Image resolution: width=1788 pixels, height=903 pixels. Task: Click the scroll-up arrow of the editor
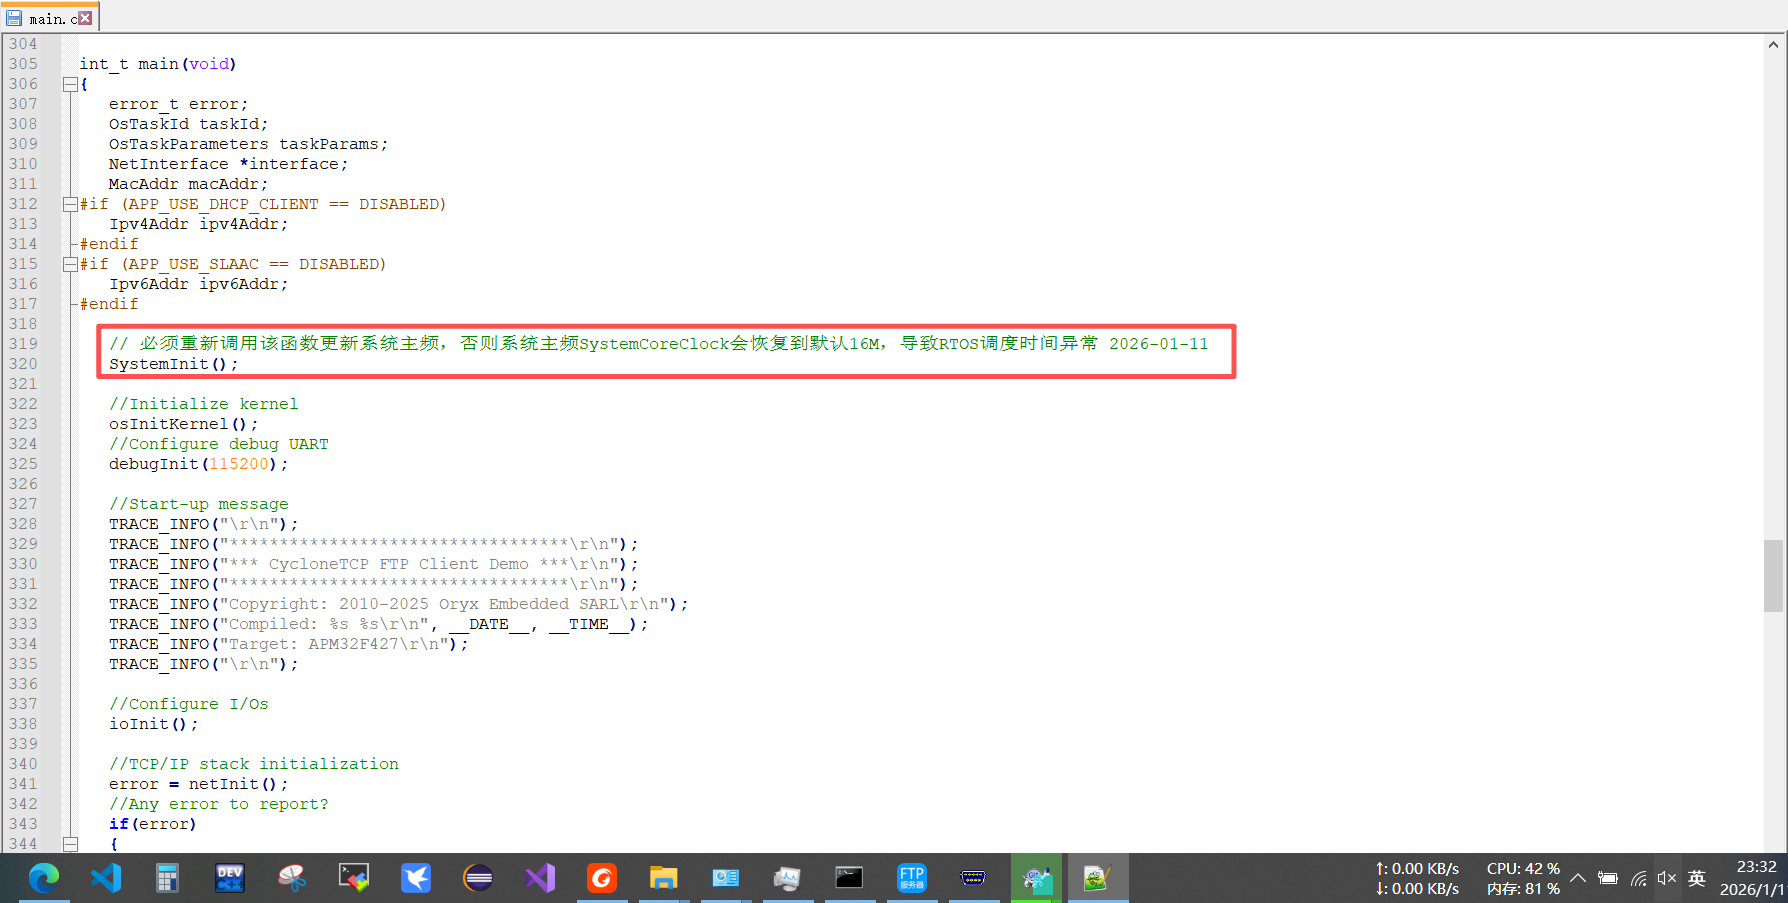point(1773,45)
